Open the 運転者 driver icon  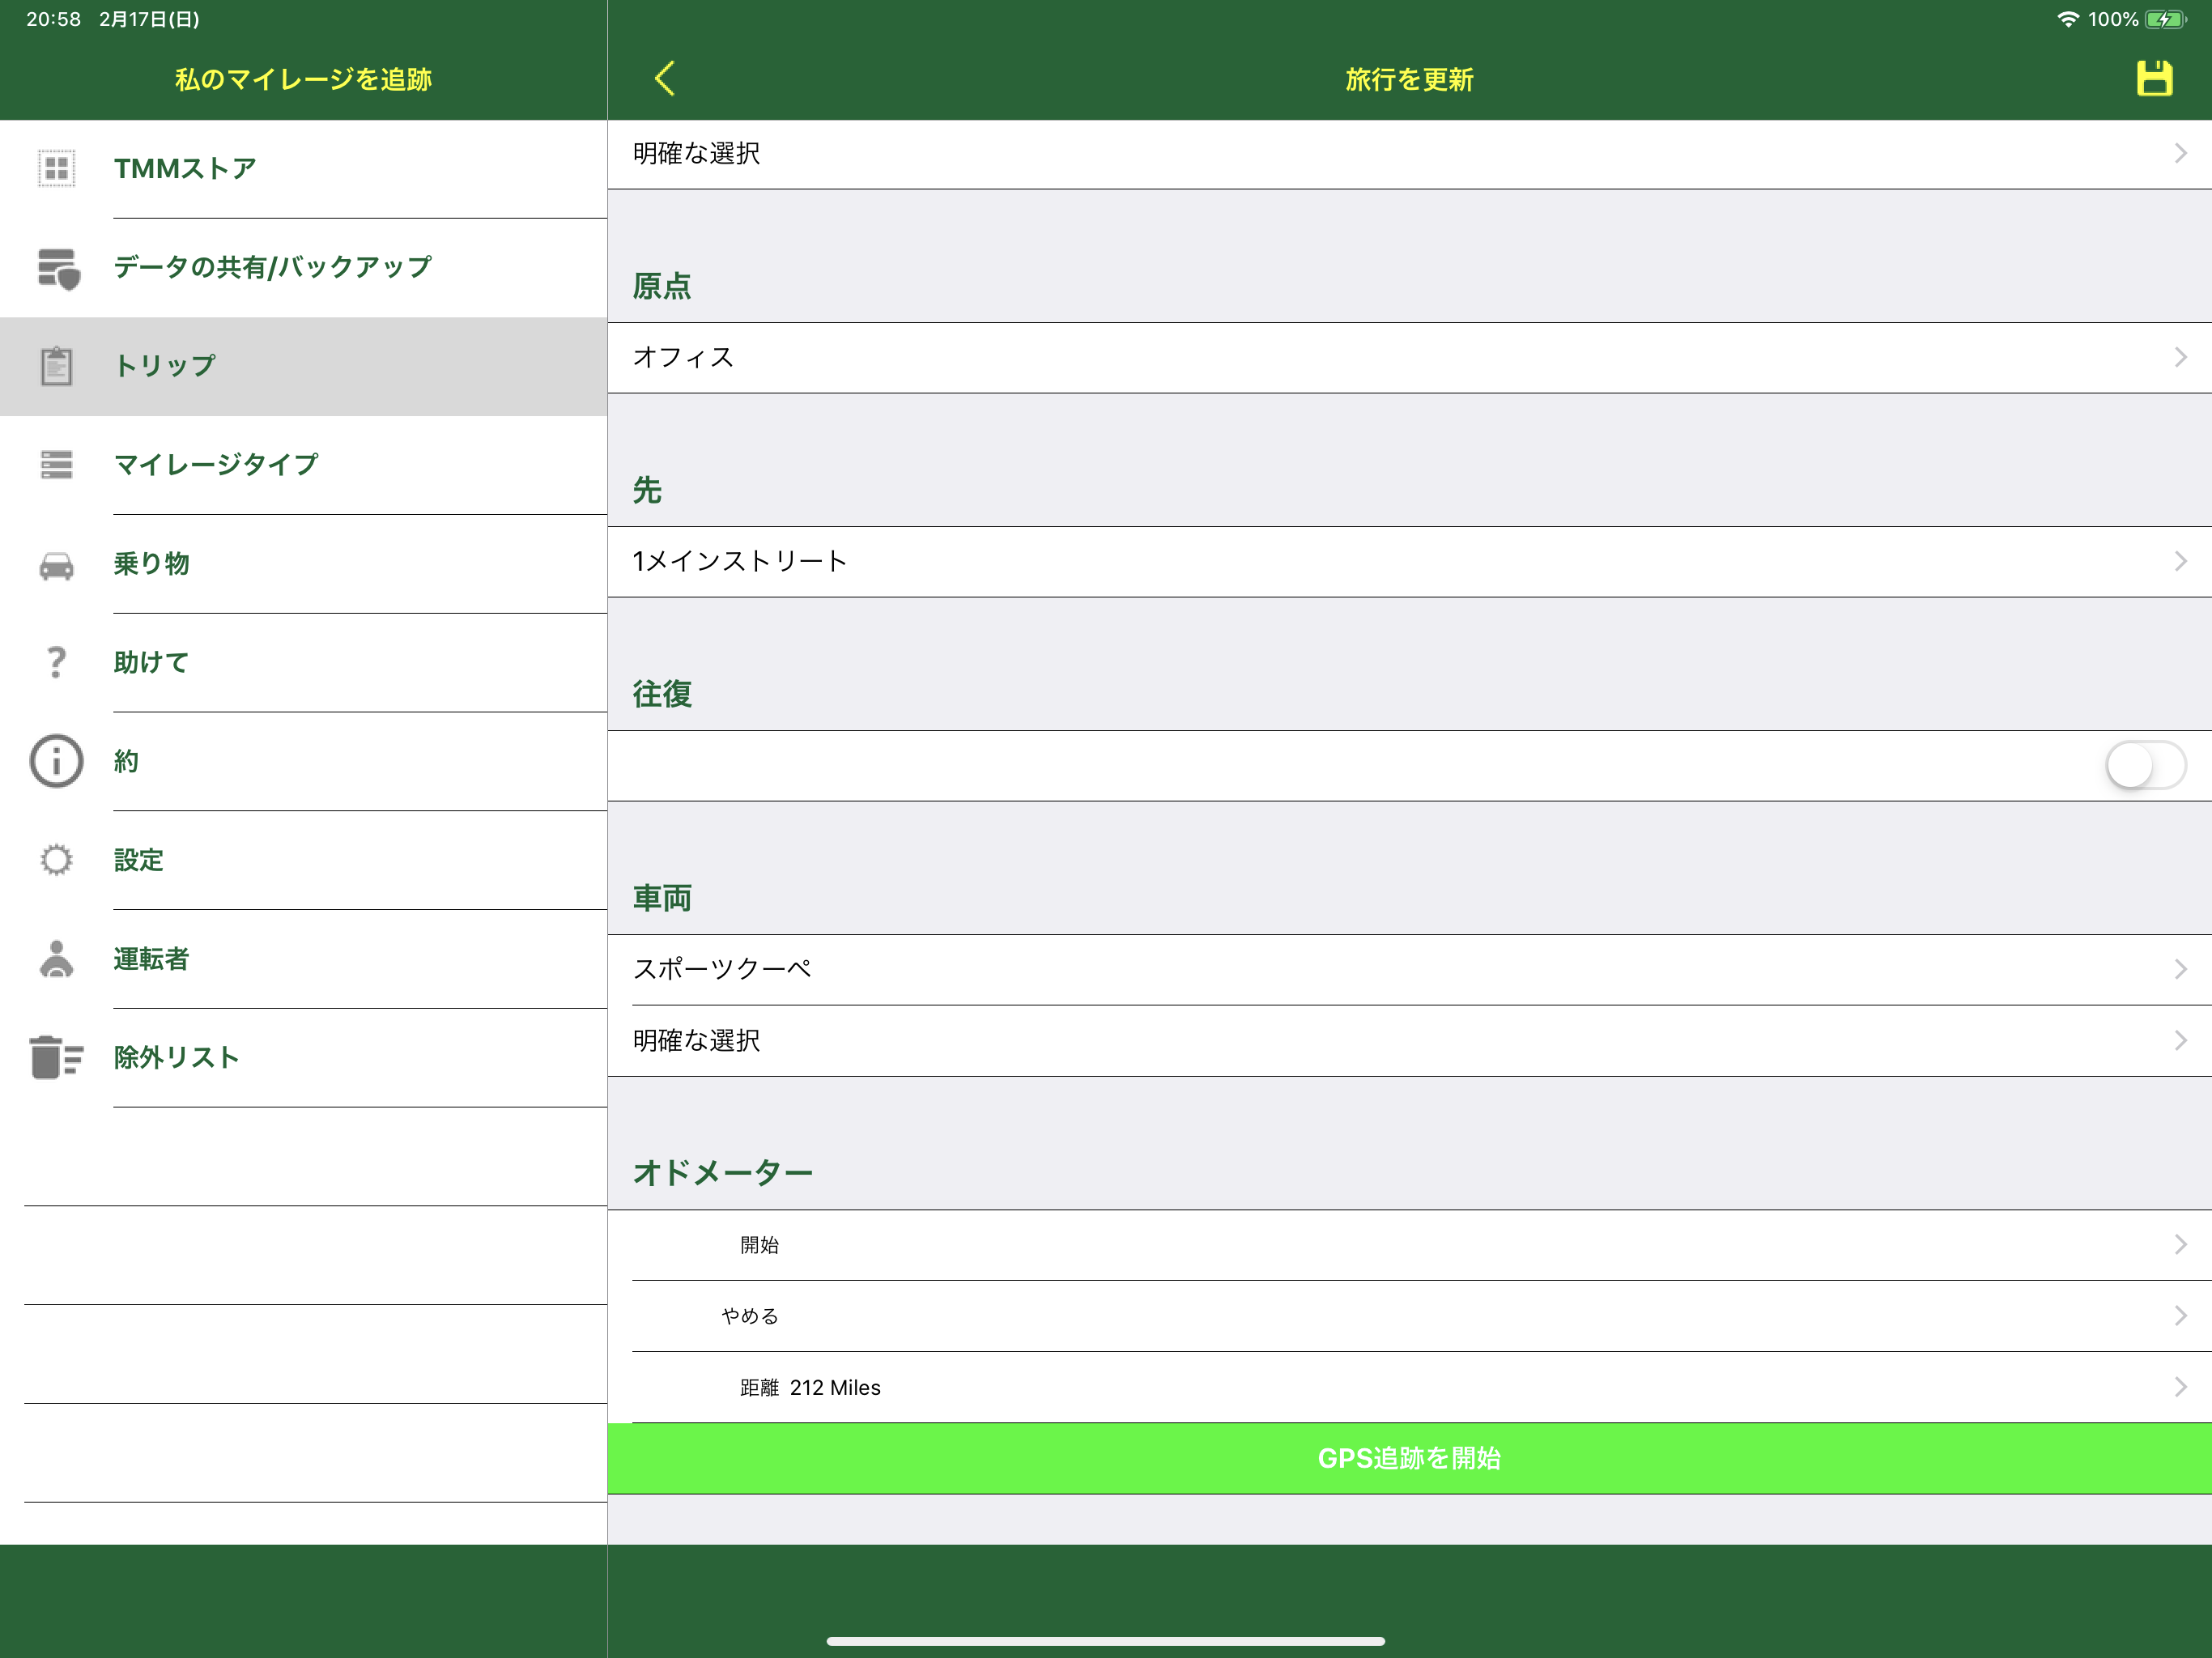click(x=57, y=959)
